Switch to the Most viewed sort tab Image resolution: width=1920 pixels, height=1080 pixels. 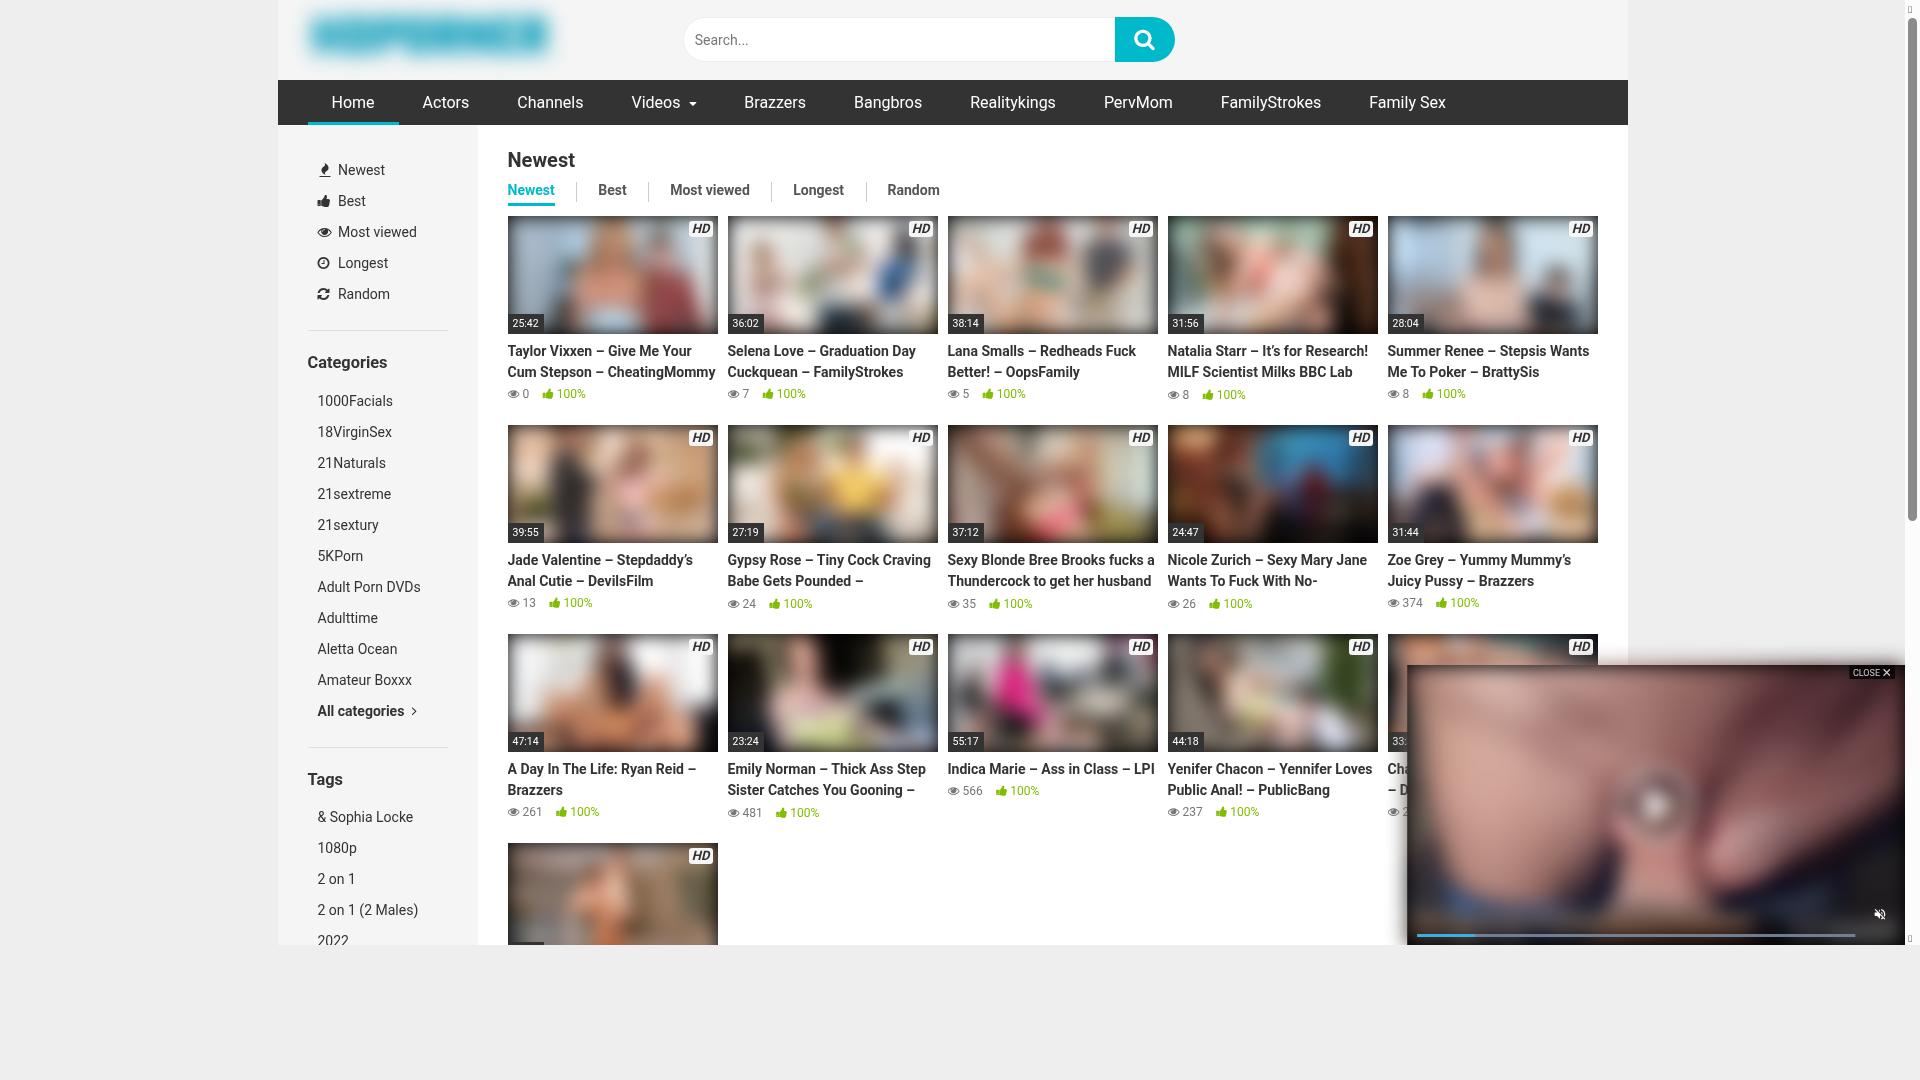tap(709, 190)
